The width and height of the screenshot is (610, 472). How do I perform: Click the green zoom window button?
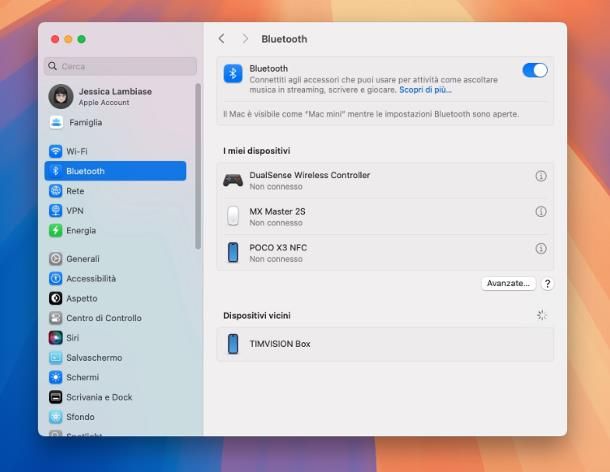pyautogui.click(x=81, y=39)
